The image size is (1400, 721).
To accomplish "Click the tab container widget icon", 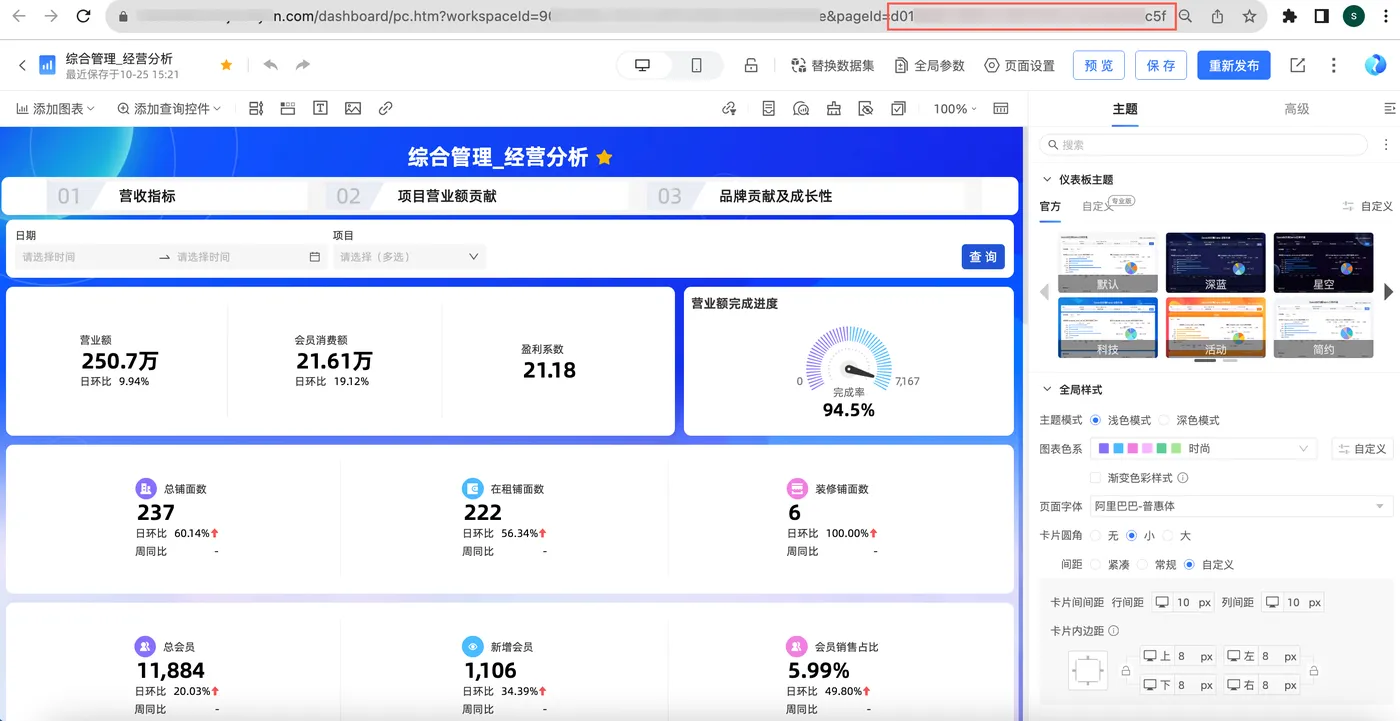I will click(288, 109).
